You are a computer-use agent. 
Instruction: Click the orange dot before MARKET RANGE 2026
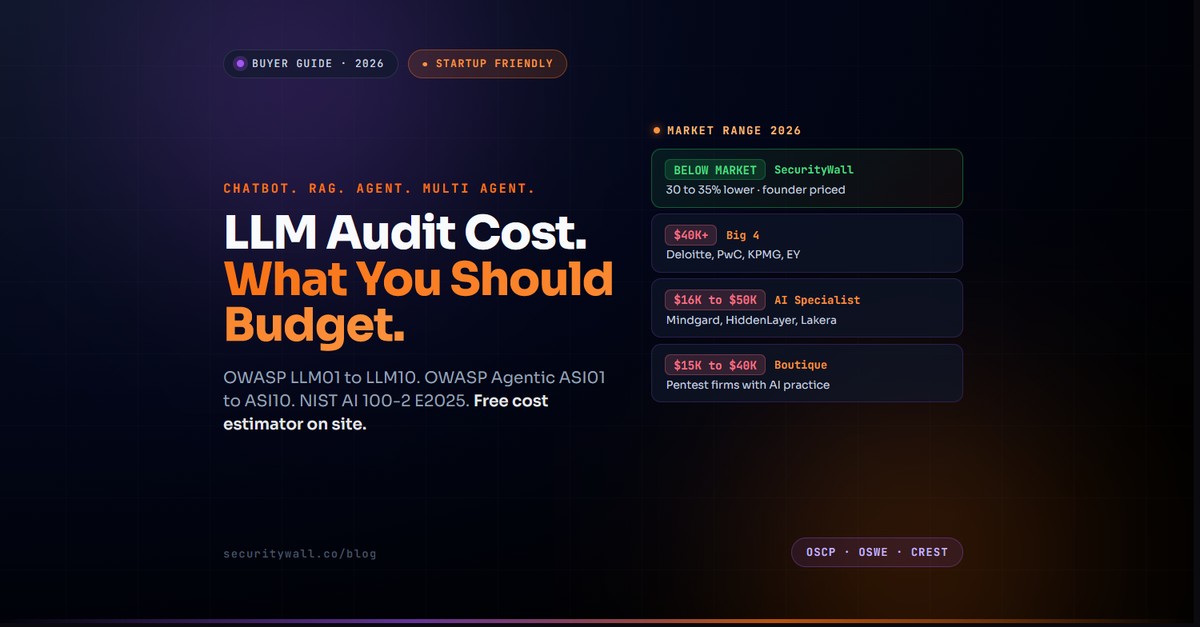tap(657, 130)
